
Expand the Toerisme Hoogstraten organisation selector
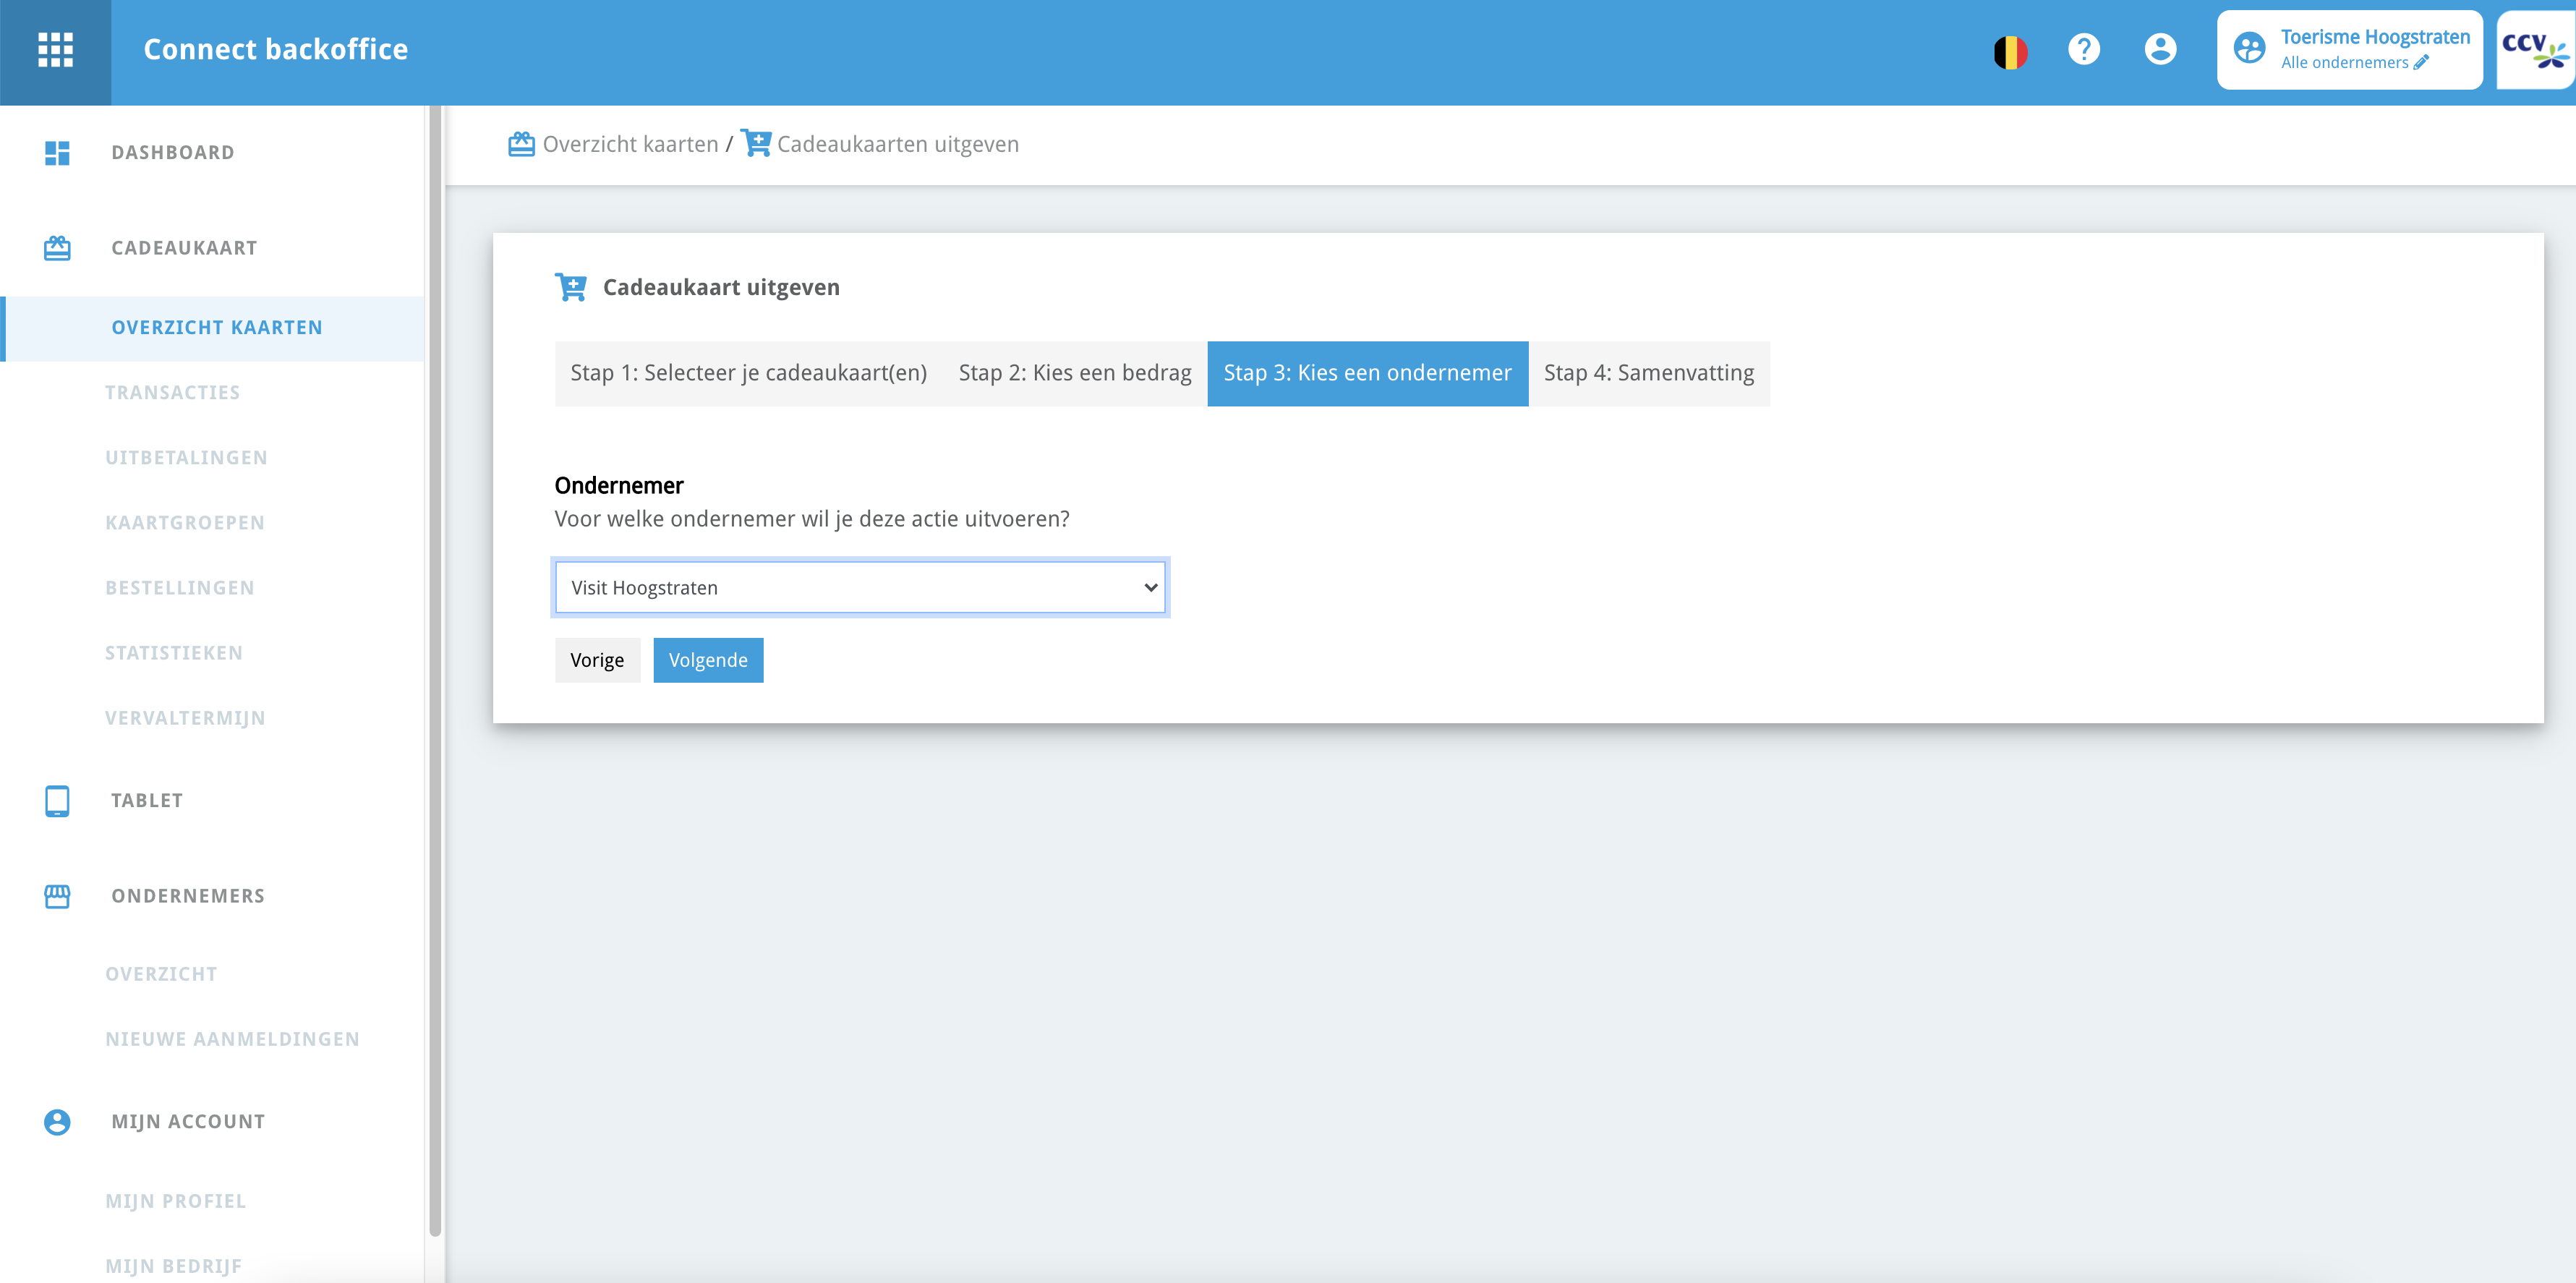(x=2374, y=38)
